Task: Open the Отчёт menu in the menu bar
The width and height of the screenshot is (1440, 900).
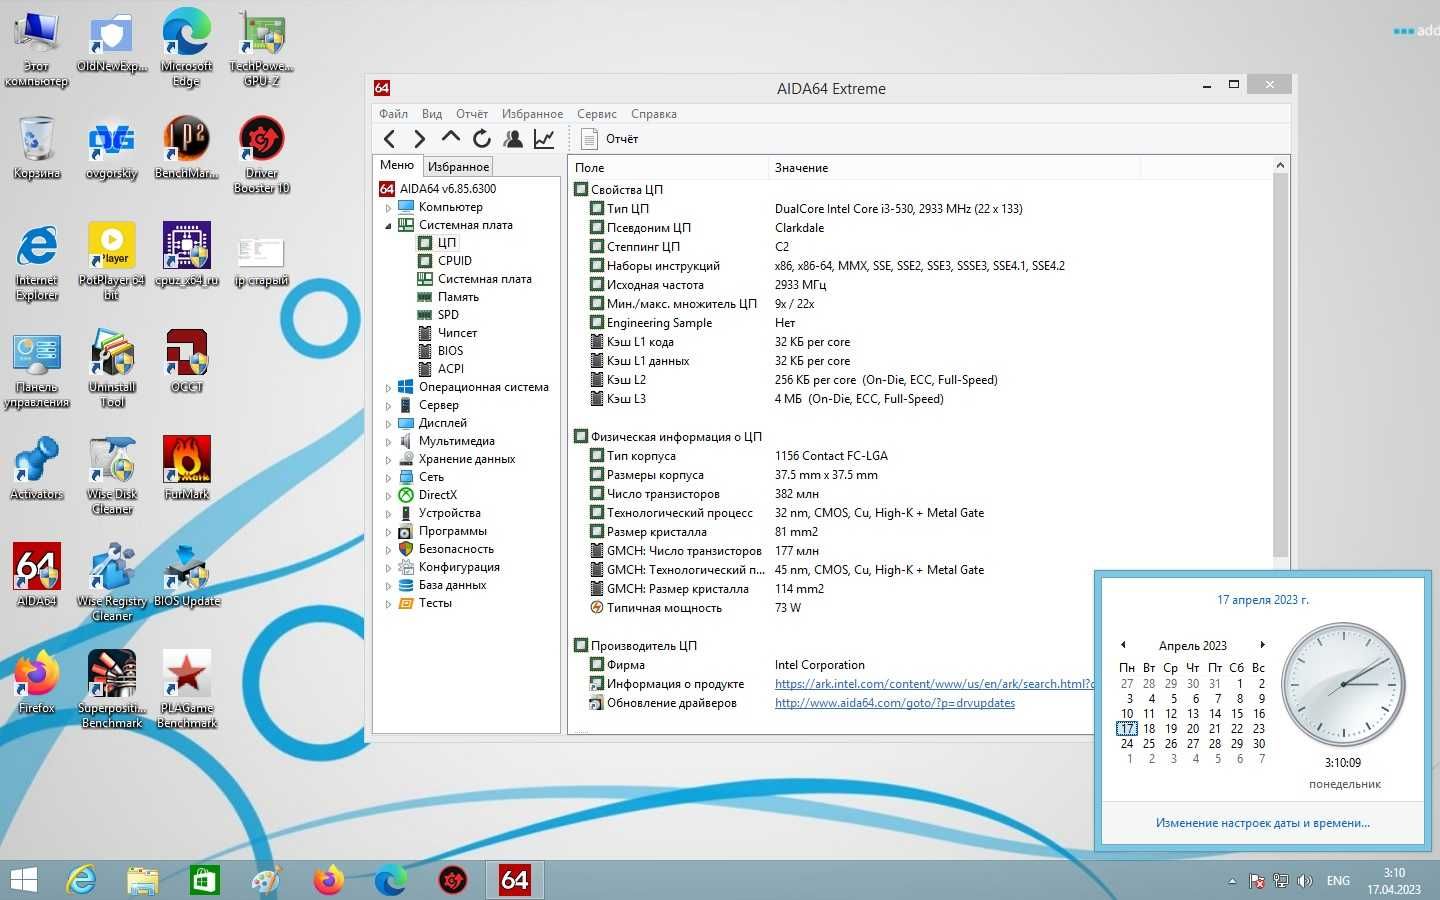Action: [x=472, y=114]
